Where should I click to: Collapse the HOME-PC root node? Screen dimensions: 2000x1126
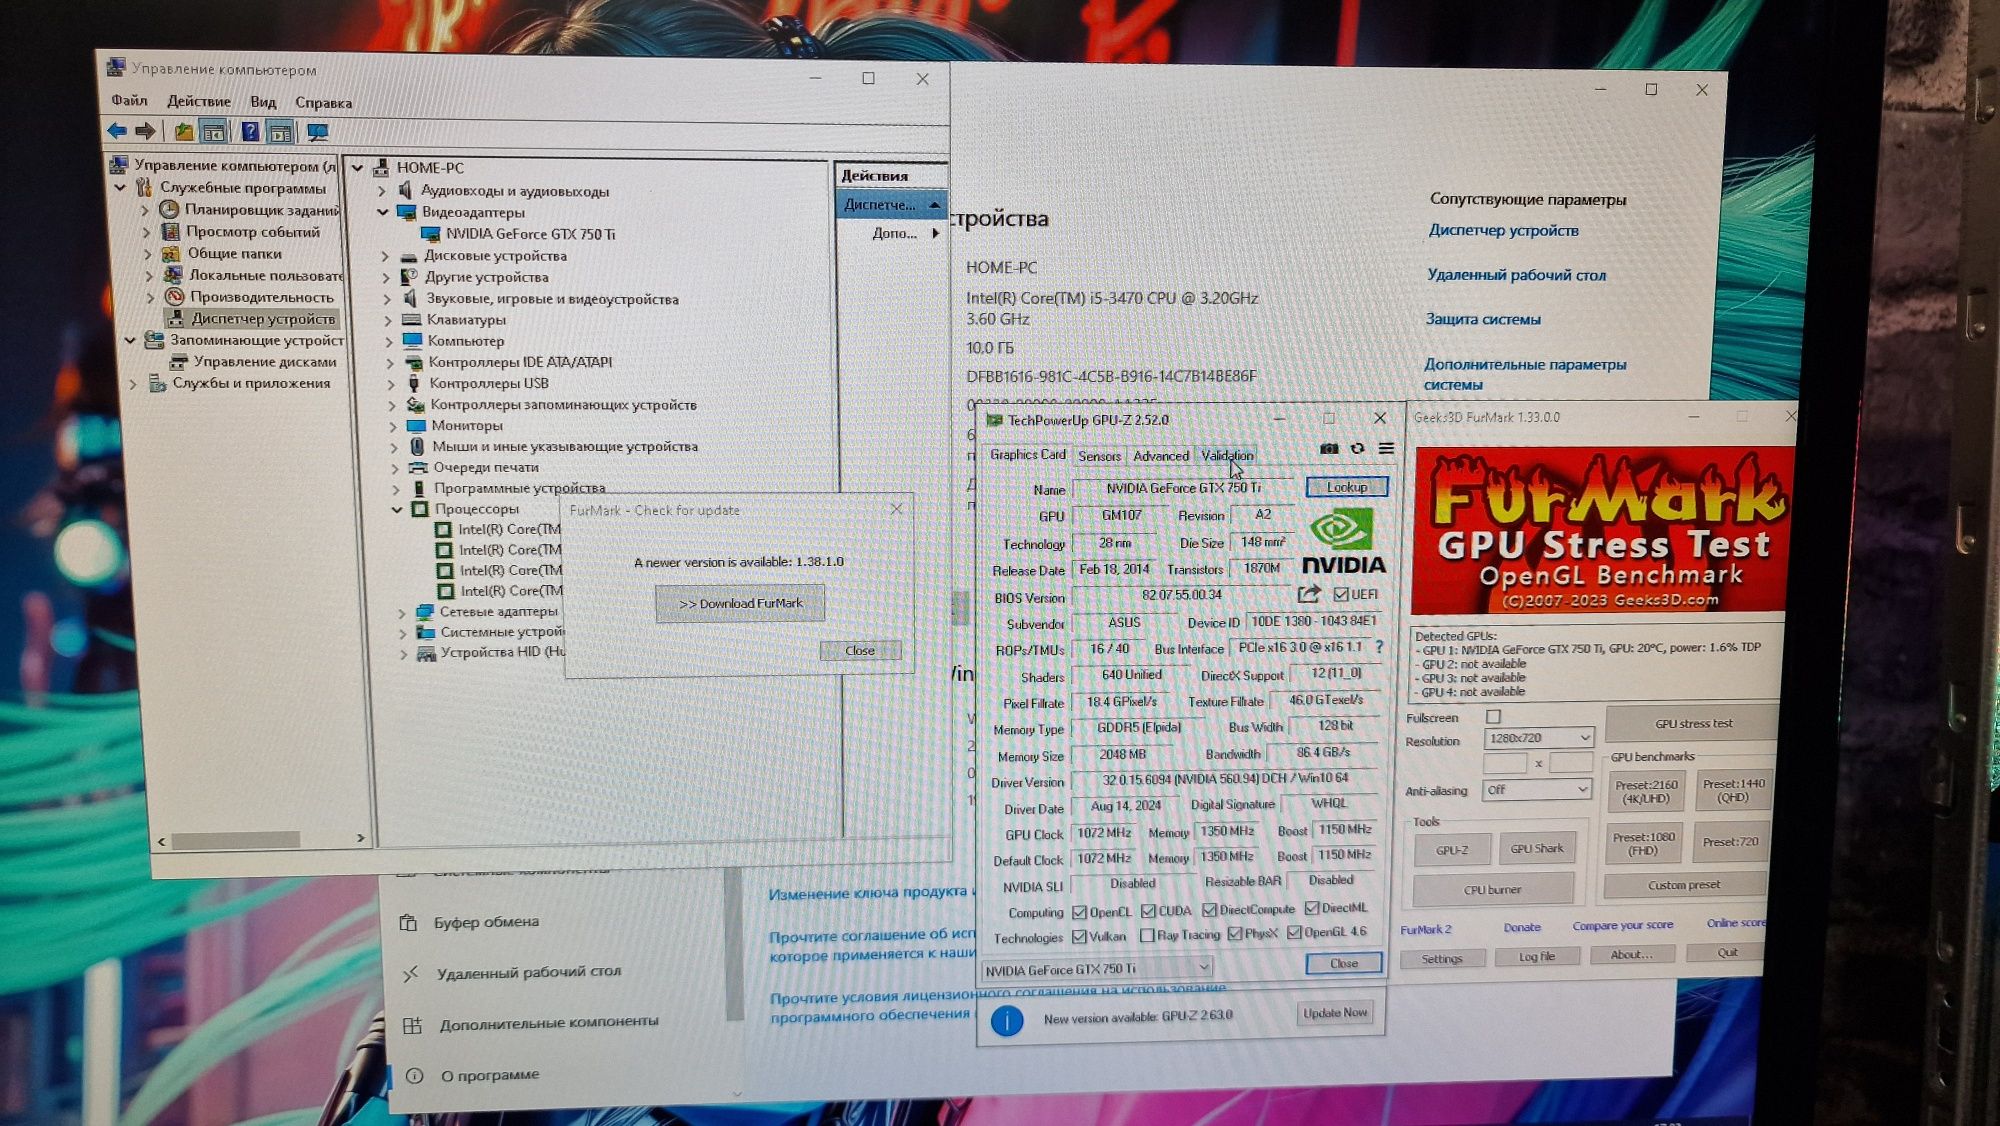click(357, 168)
